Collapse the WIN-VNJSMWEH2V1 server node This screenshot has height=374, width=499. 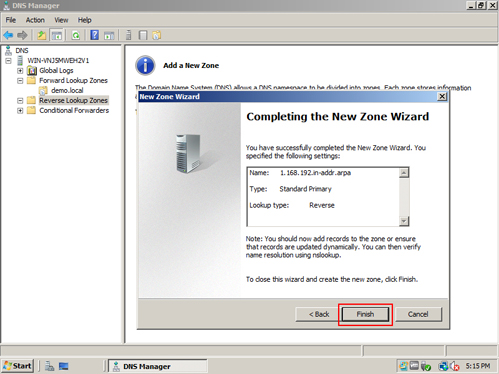click(8, 61)
